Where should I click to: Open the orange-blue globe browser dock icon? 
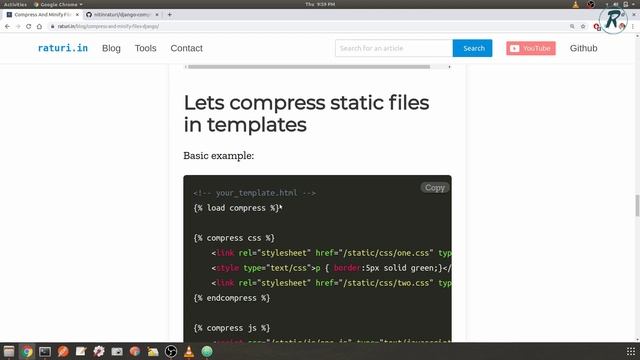pos(135,351)
